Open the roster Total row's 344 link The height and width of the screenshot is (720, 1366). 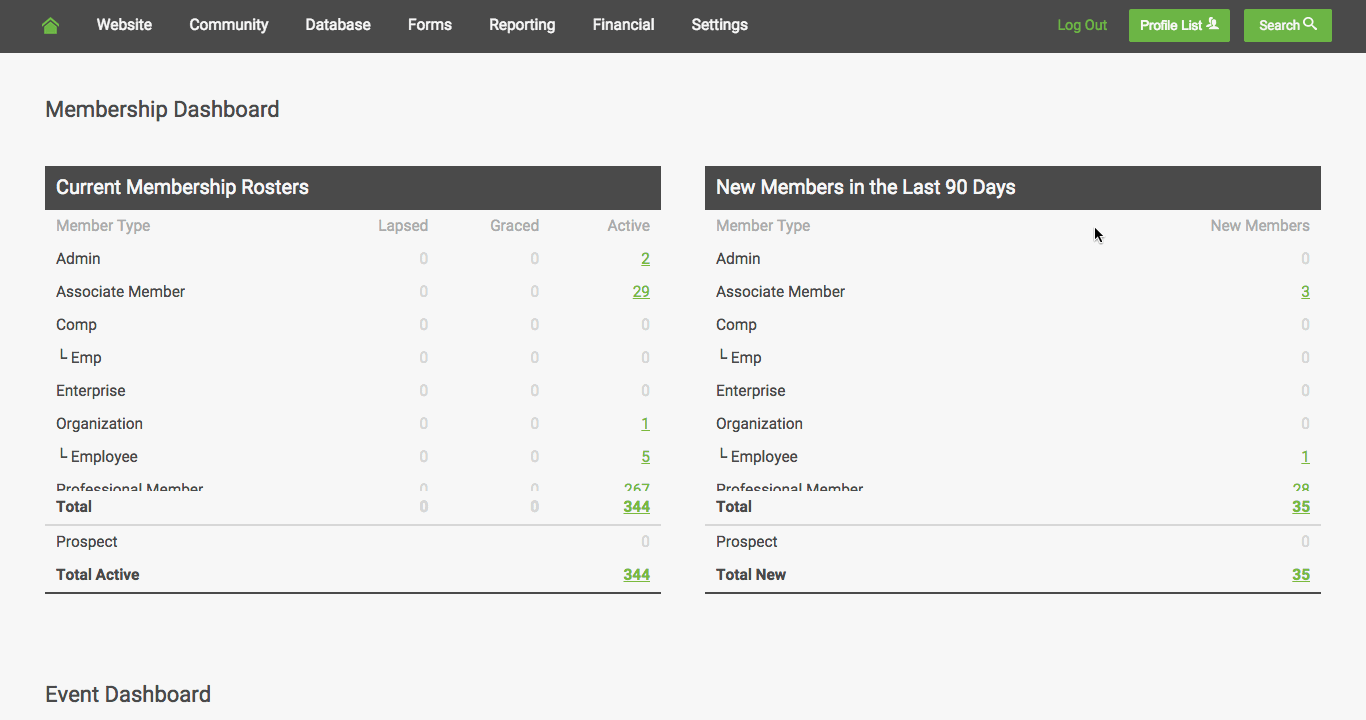click(x=636, y=507)
